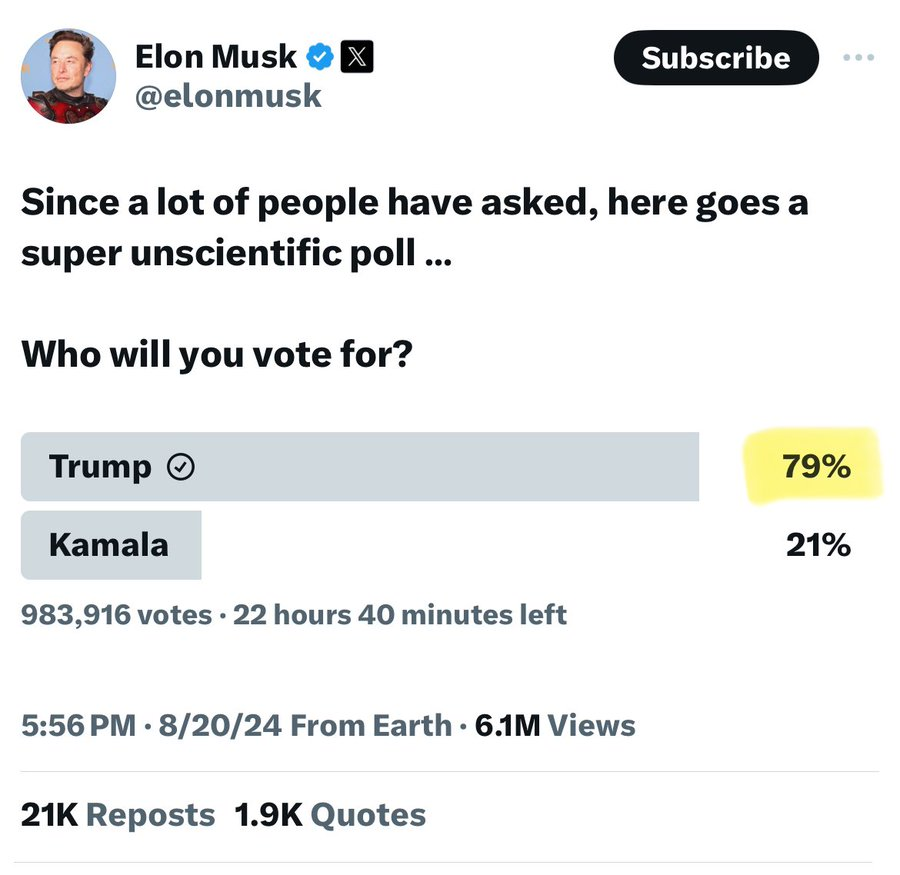Select the Trump poll option bar
The height and width of the screenshot is (875, 900).
pyautogui.click(x=360, y=467)
